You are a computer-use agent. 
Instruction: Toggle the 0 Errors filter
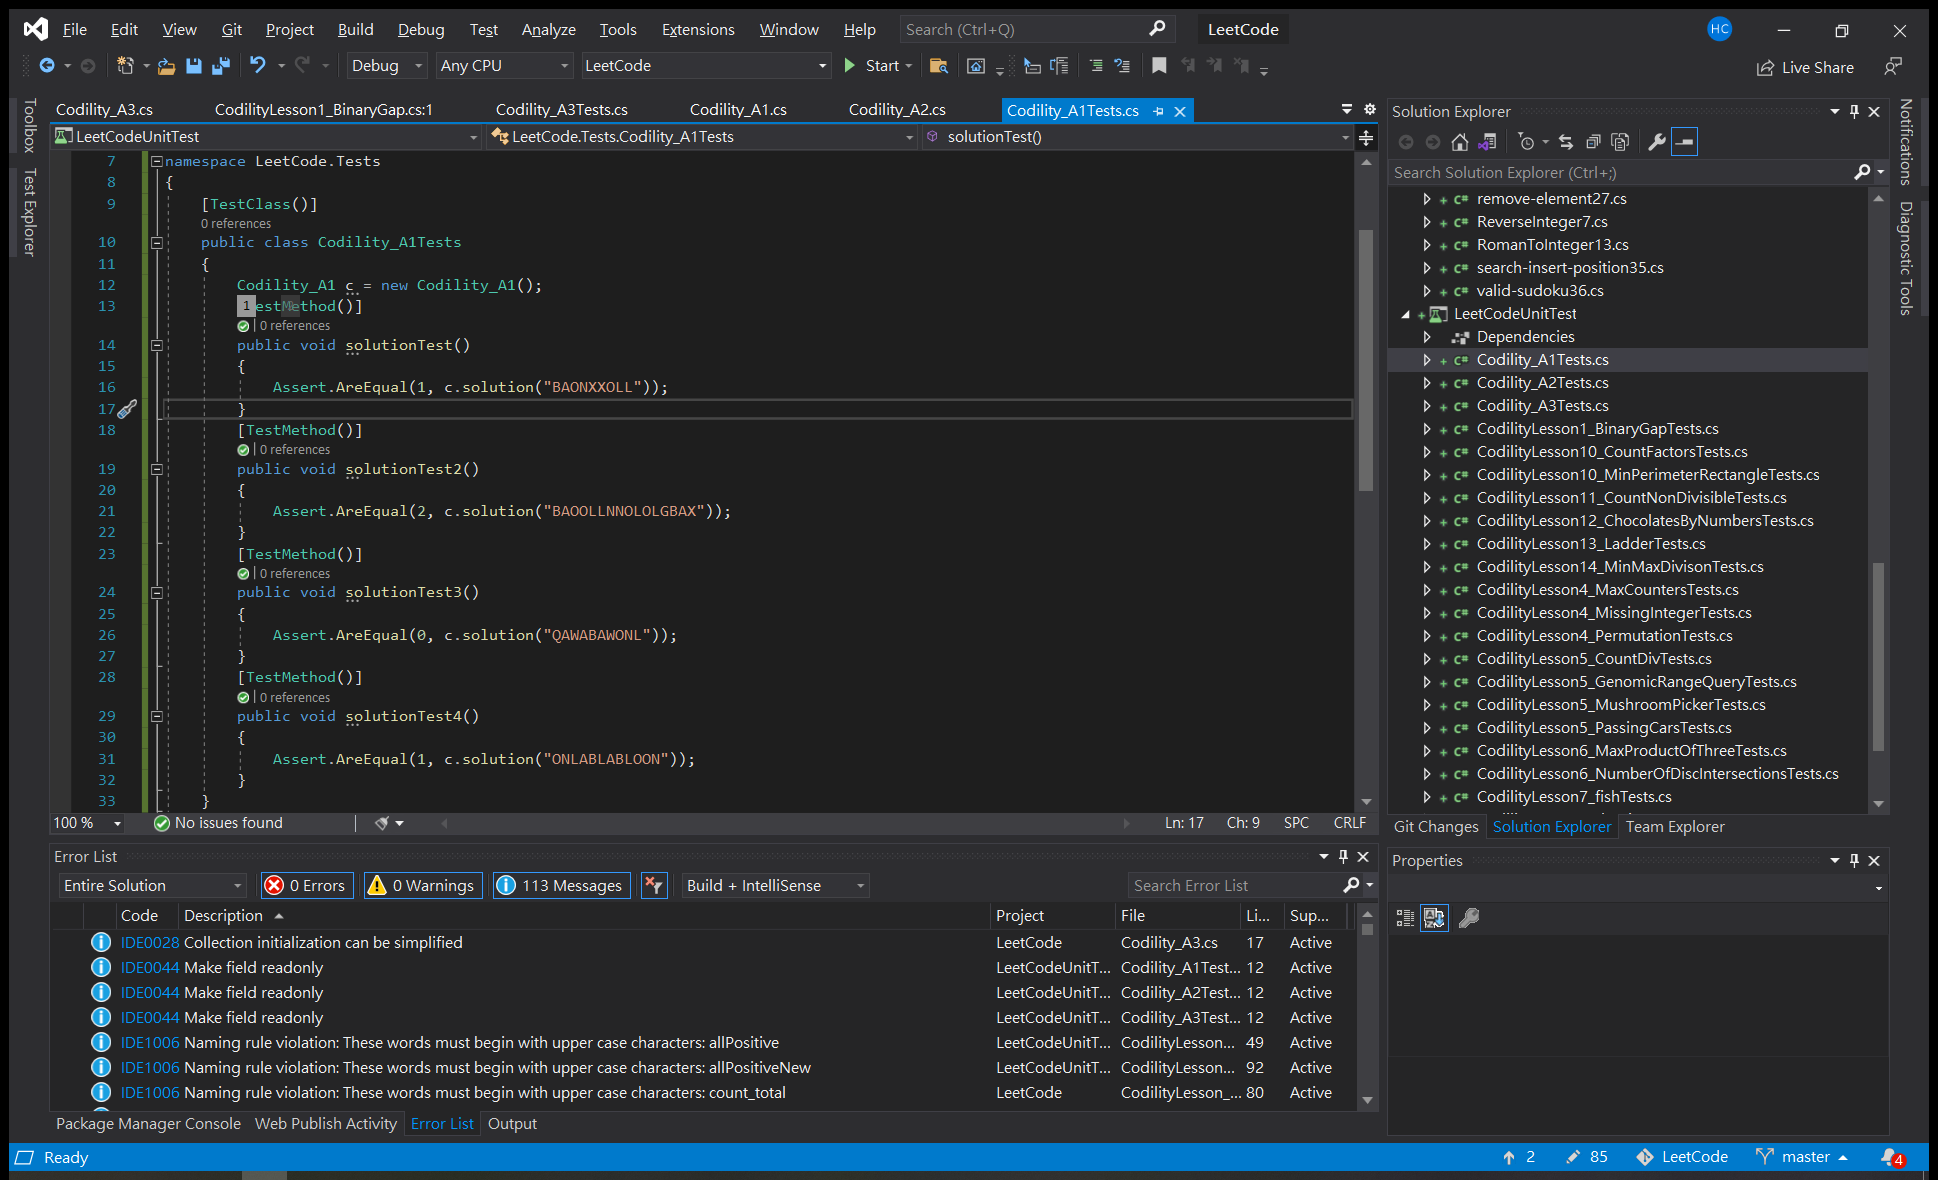306,886
